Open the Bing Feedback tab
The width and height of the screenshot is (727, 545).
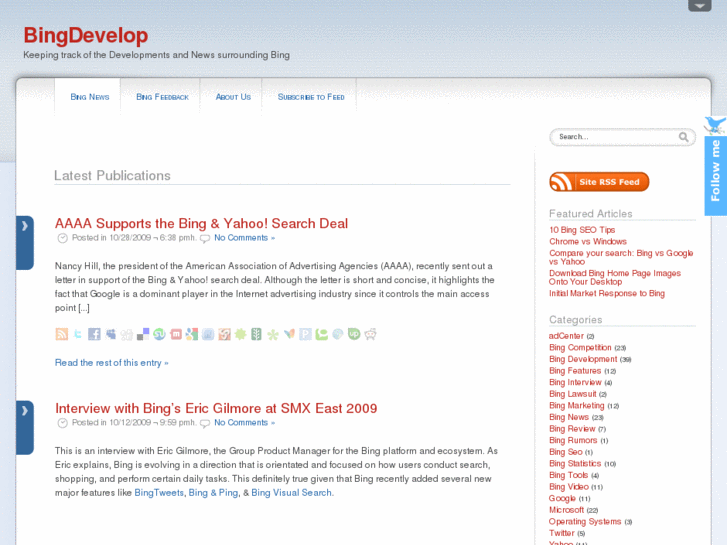tap(162, 97)
